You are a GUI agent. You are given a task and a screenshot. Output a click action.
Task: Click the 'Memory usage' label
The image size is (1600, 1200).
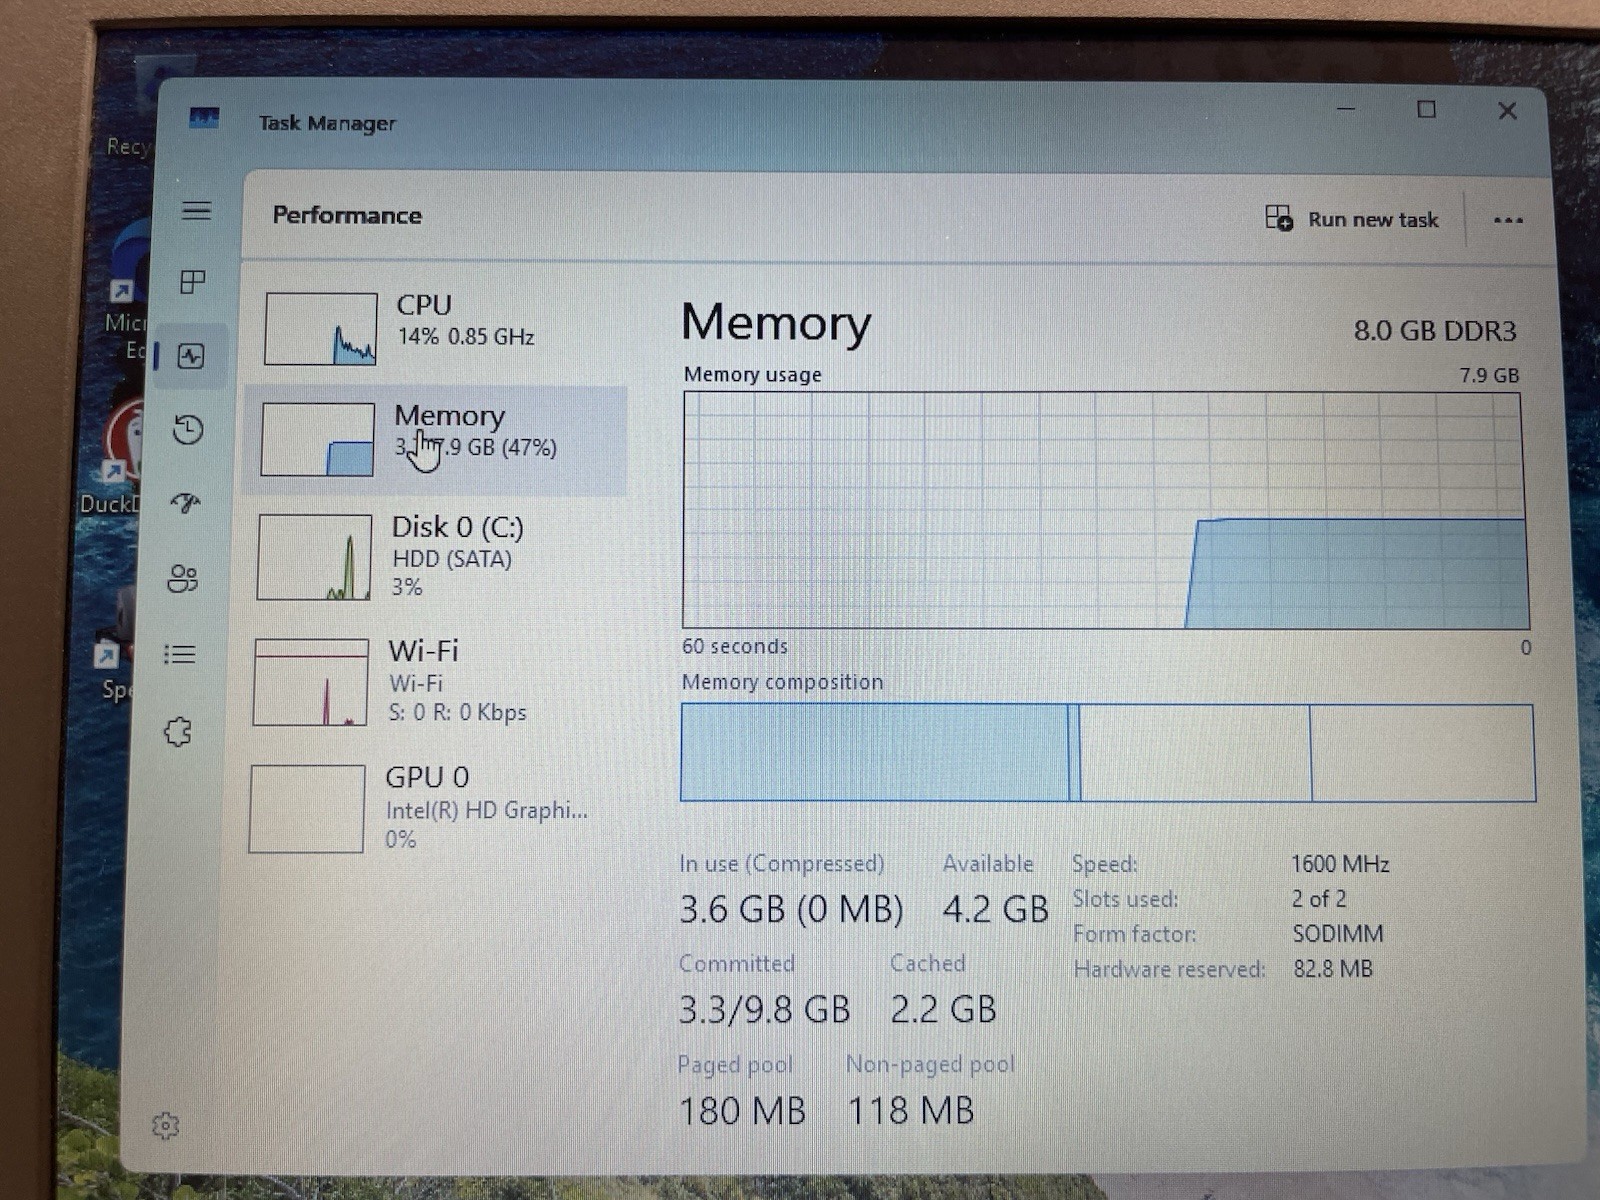(x=752, y=374)
